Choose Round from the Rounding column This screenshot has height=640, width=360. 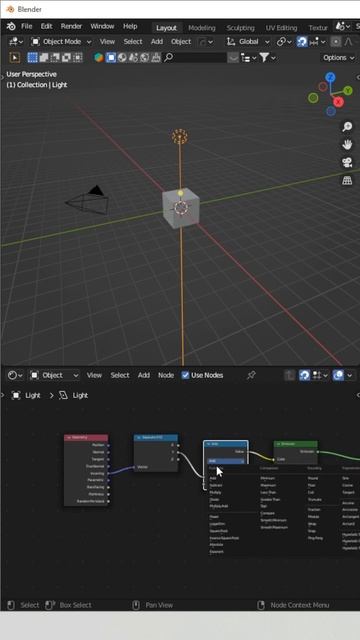tap(313, 478)
